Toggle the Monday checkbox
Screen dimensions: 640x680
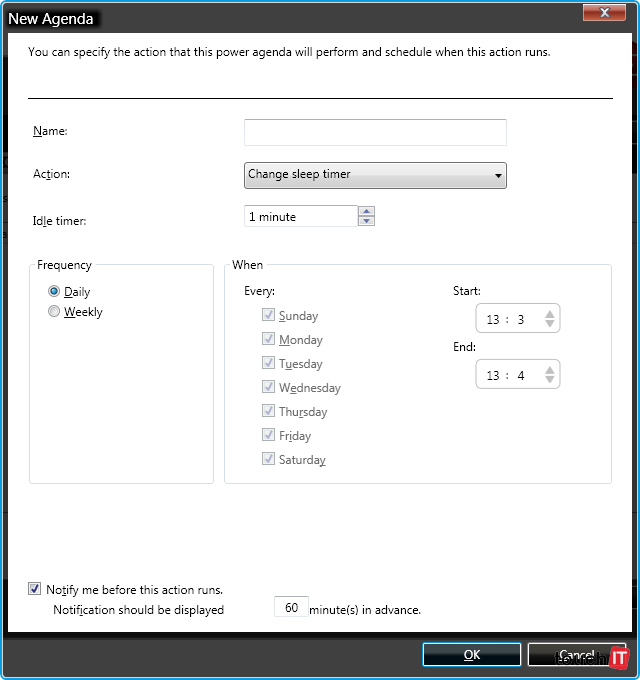268,339
